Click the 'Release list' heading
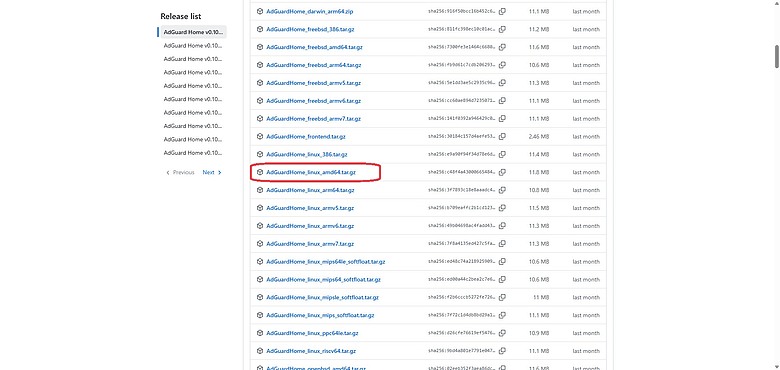The height and width of the screenshot is (370, 780). (181, 16)
